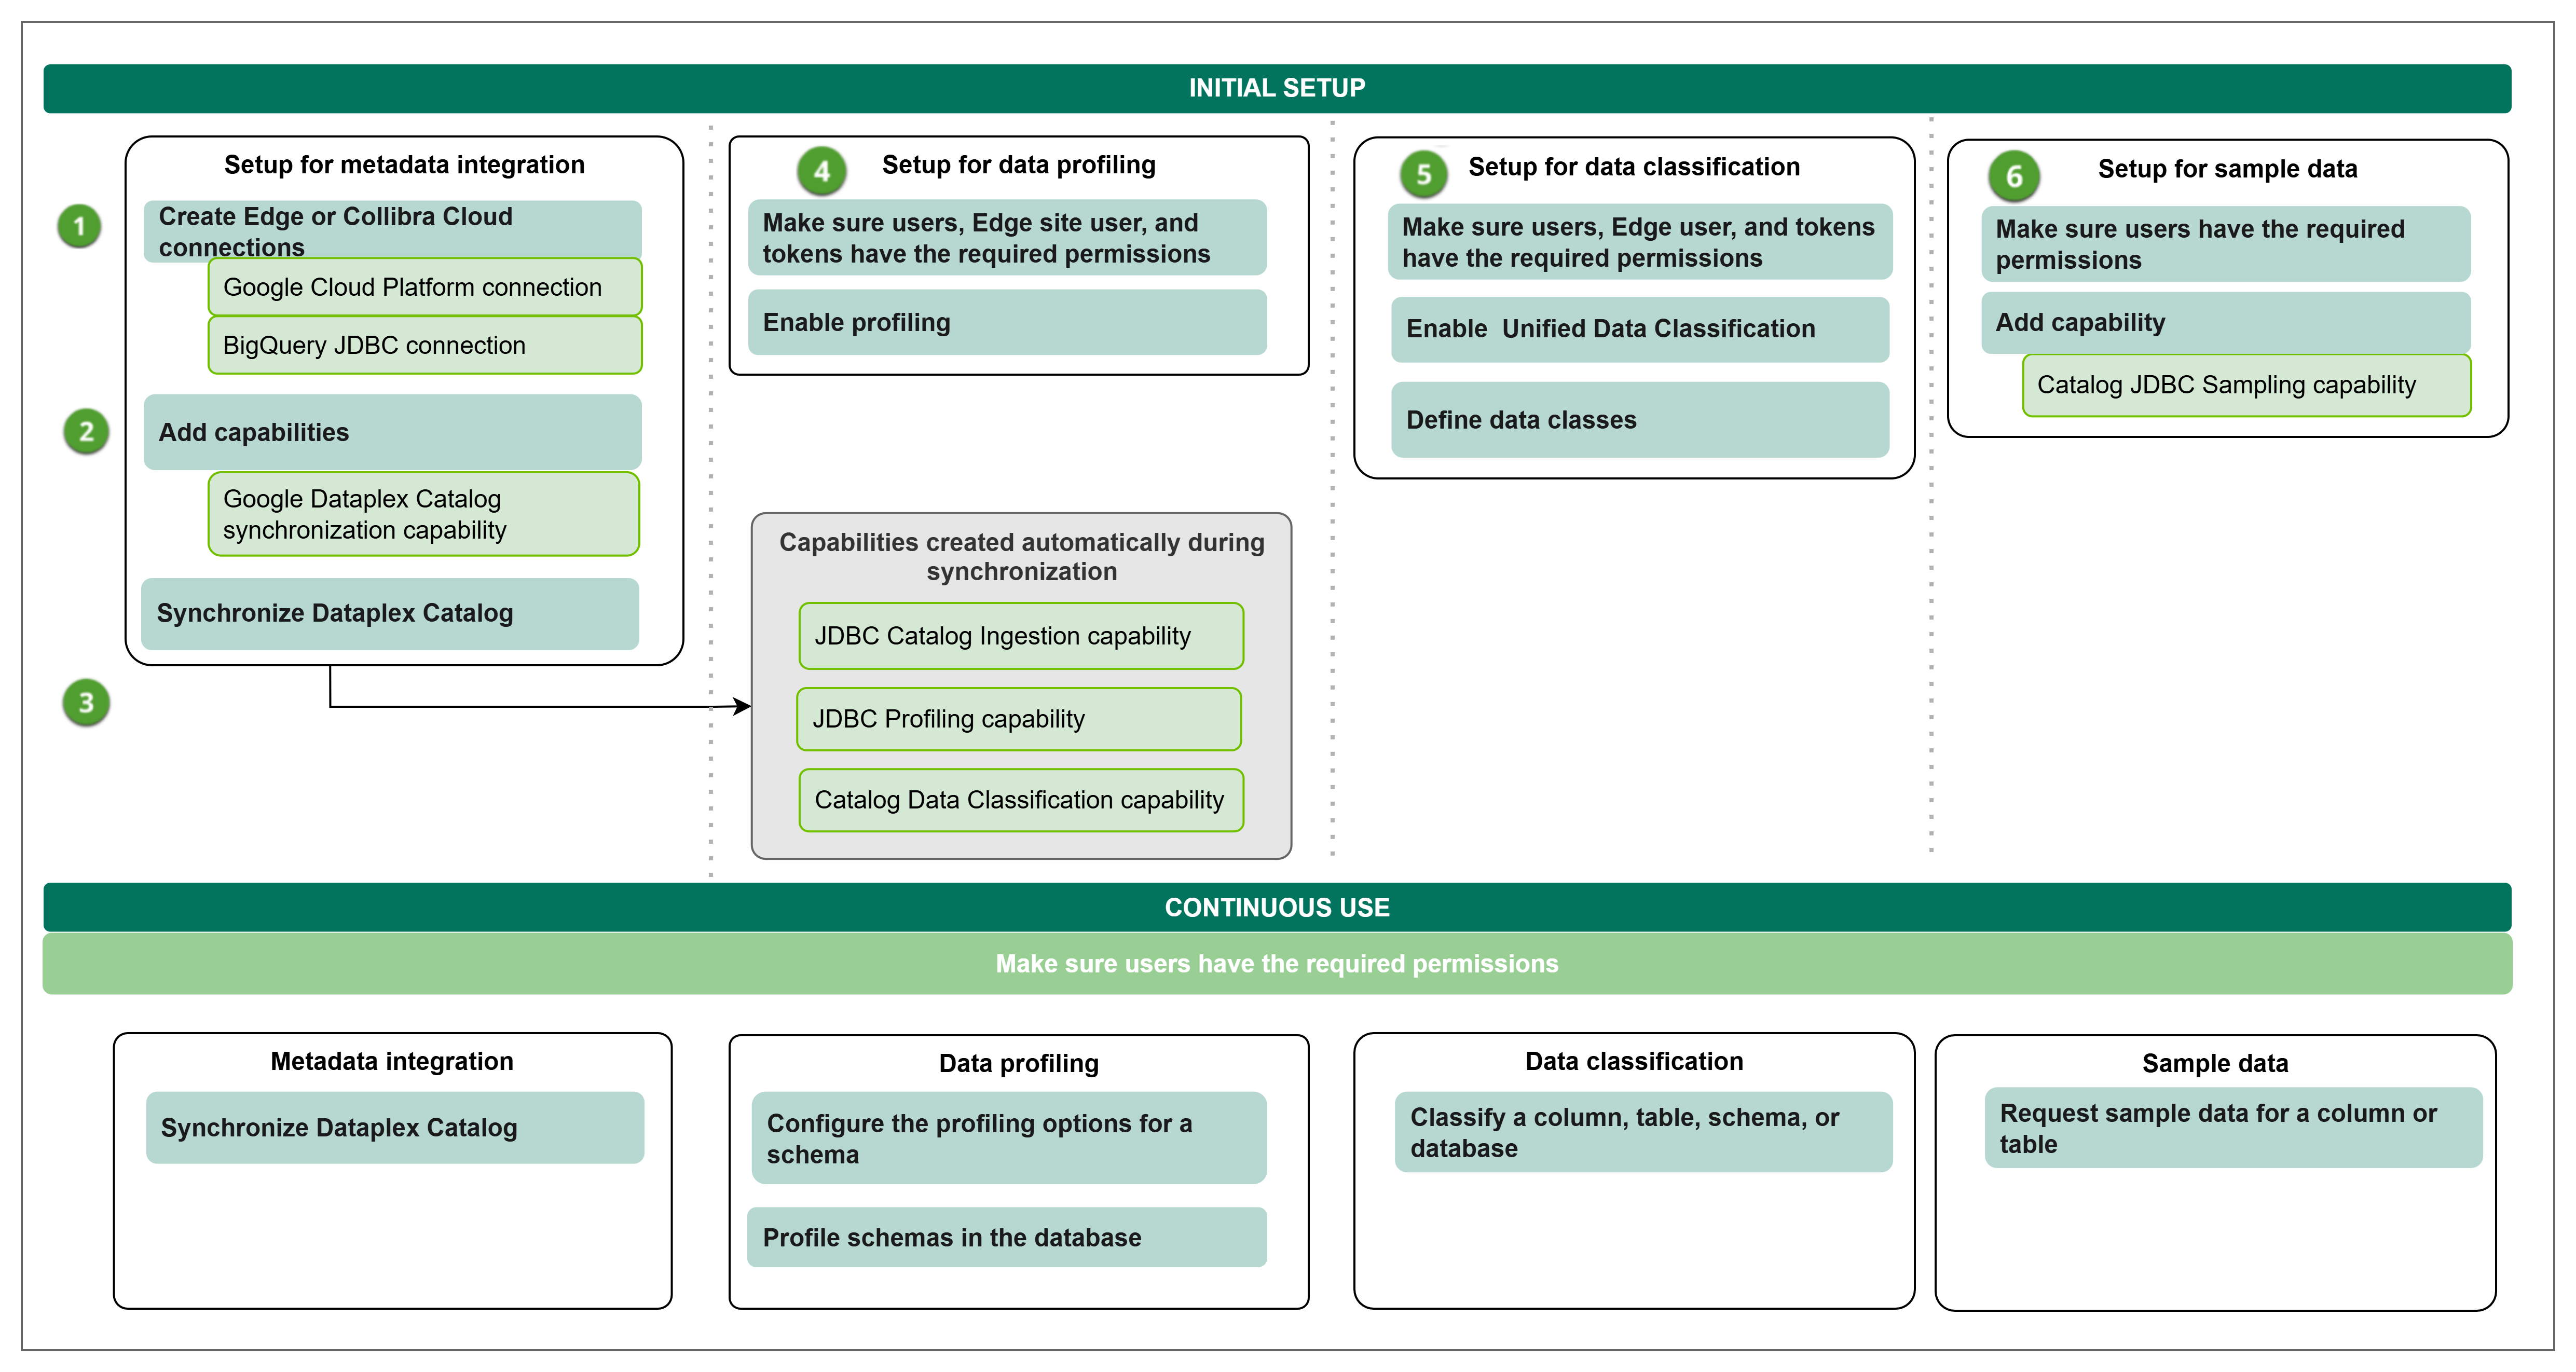Click the step 4 data profiling badge
The height and width of the screenshot is (1372, 2576).
point(821,171)
